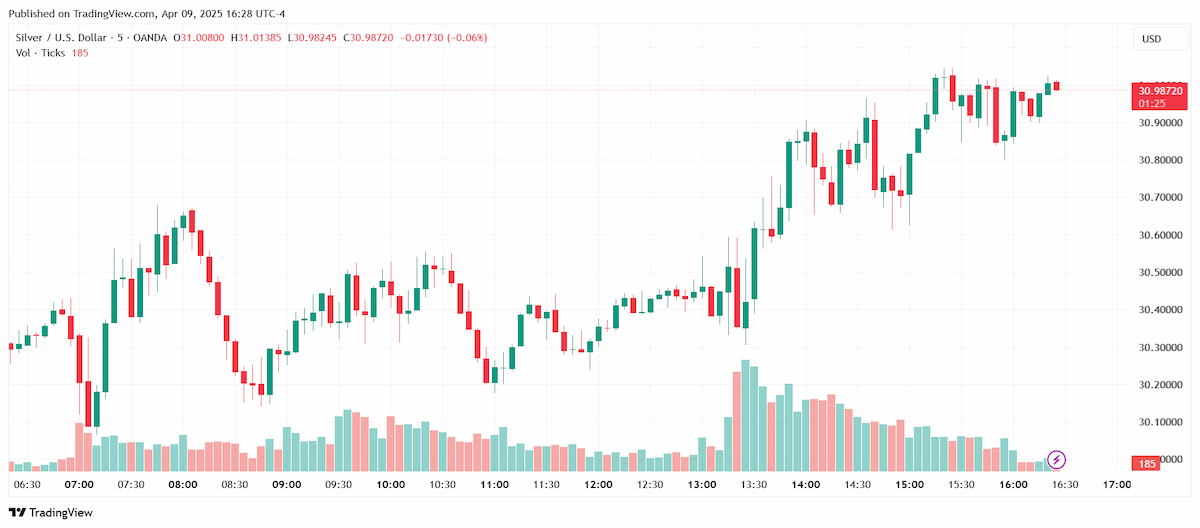Viewport: 1200px width, 528px height.
Task: Click the tallest volume bar near 13:30
Action: point(745,415)
